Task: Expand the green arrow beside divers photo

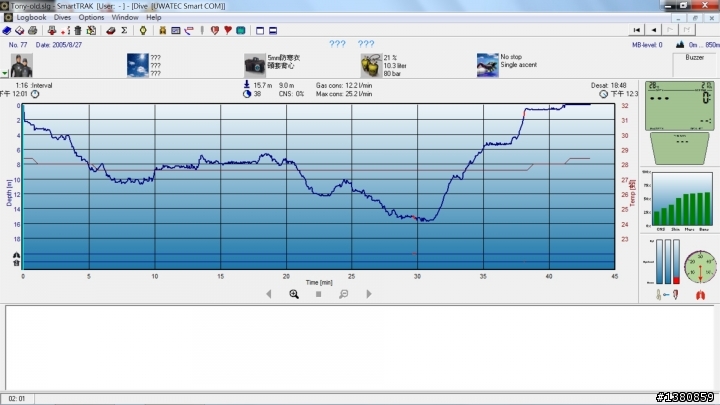Action: 5,73
